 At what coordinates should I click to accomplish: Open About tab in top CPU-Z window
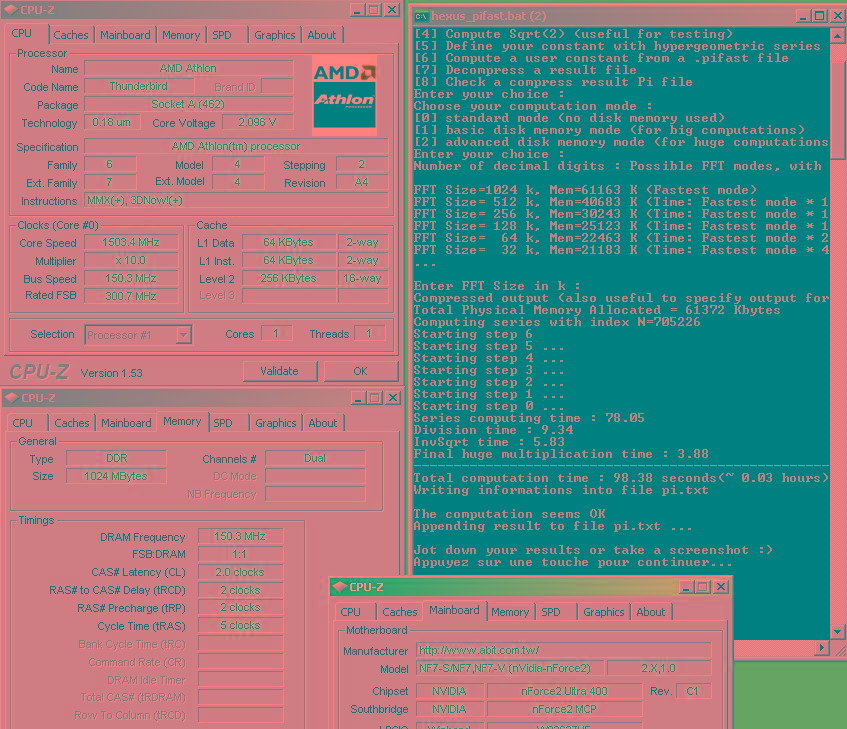click(x=322, y=35)
